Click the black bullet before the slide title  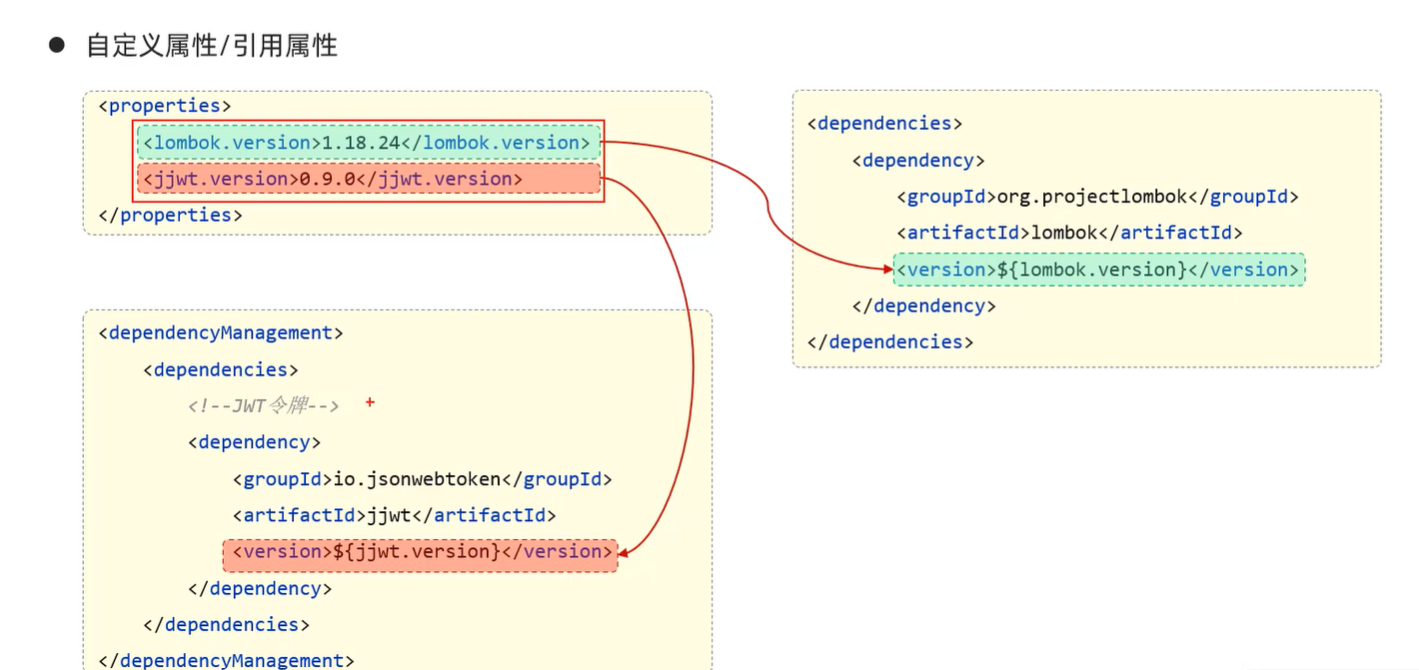(x=57, y=45)
